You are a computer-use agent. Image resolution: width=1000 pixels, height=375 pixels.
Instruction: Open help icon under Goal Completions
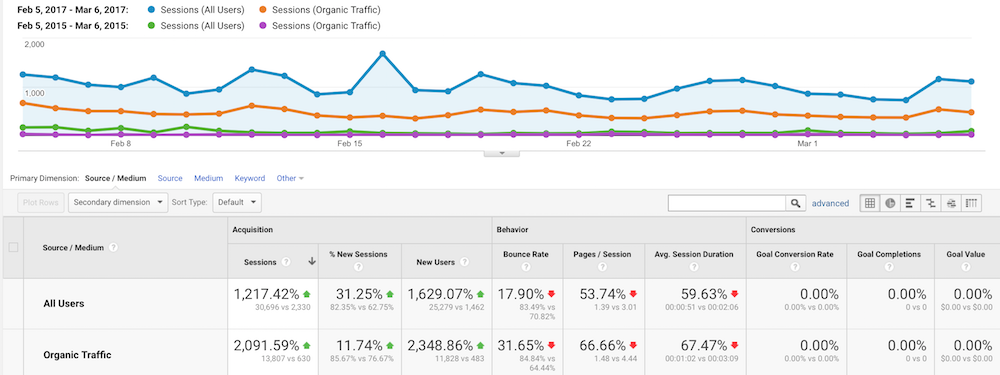click(889, 267)
